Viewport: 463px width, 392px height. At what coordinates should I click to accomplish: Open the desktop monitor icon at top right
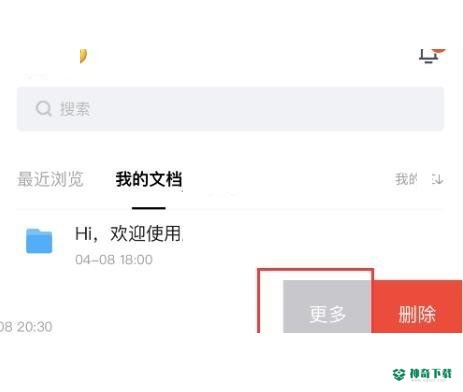click(429, 56)
